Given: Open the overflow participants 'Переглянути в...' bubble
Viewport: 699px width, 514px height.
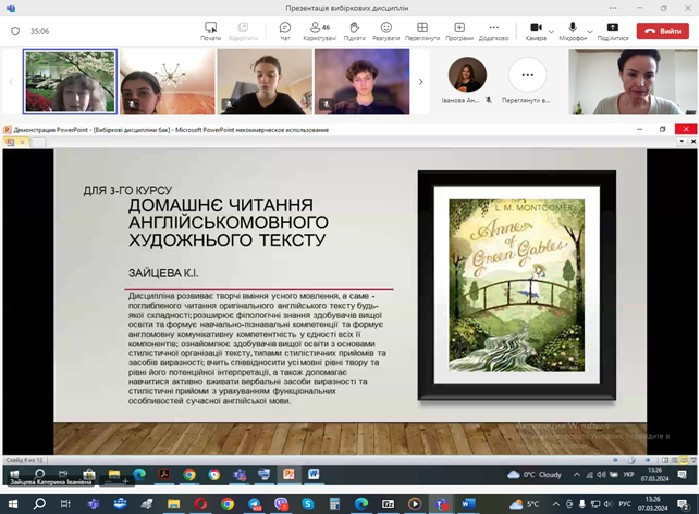Looking at the screenshot, I should coord(527,76).
